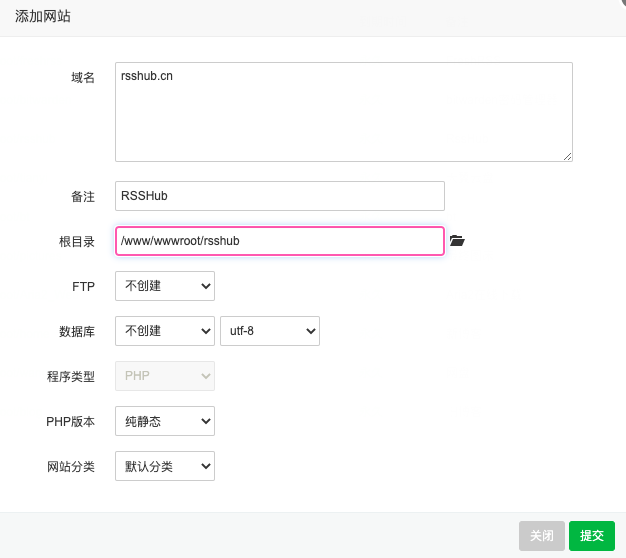626x558 pixels.
Task: Open the FTP 不创建 dropdown
Action: point(164,286)
